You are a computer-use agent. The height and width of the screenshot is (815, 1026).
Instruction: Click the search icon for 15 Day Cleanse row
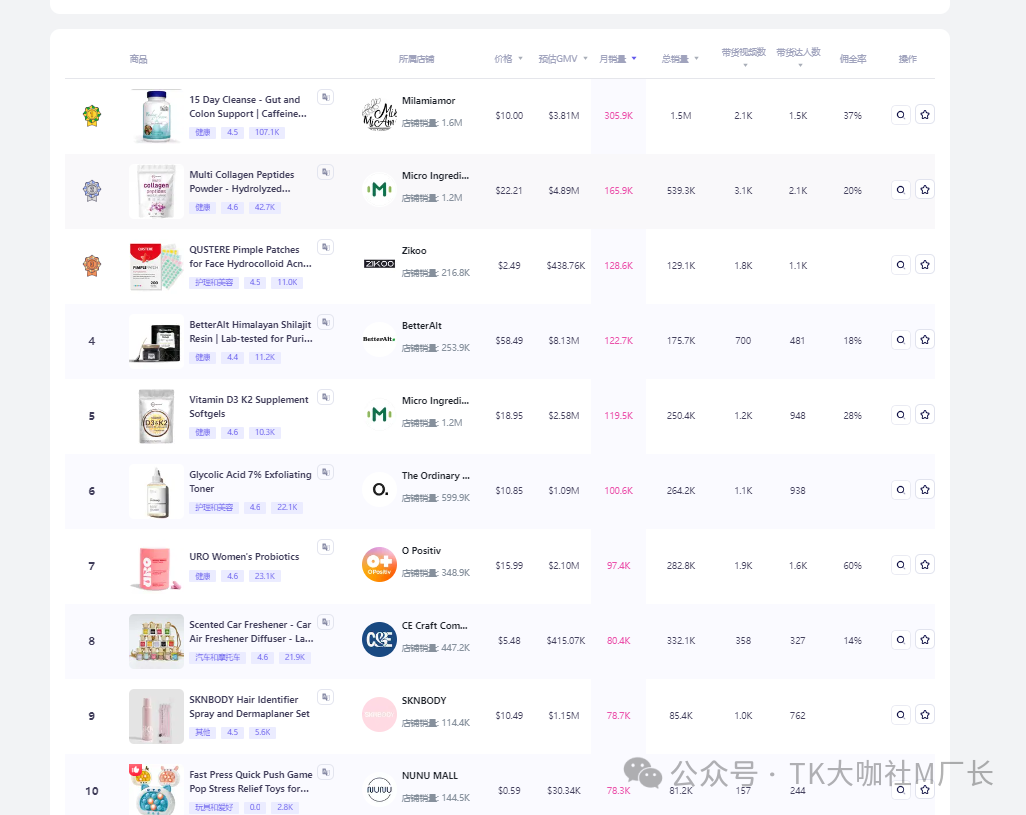(900, 115)
